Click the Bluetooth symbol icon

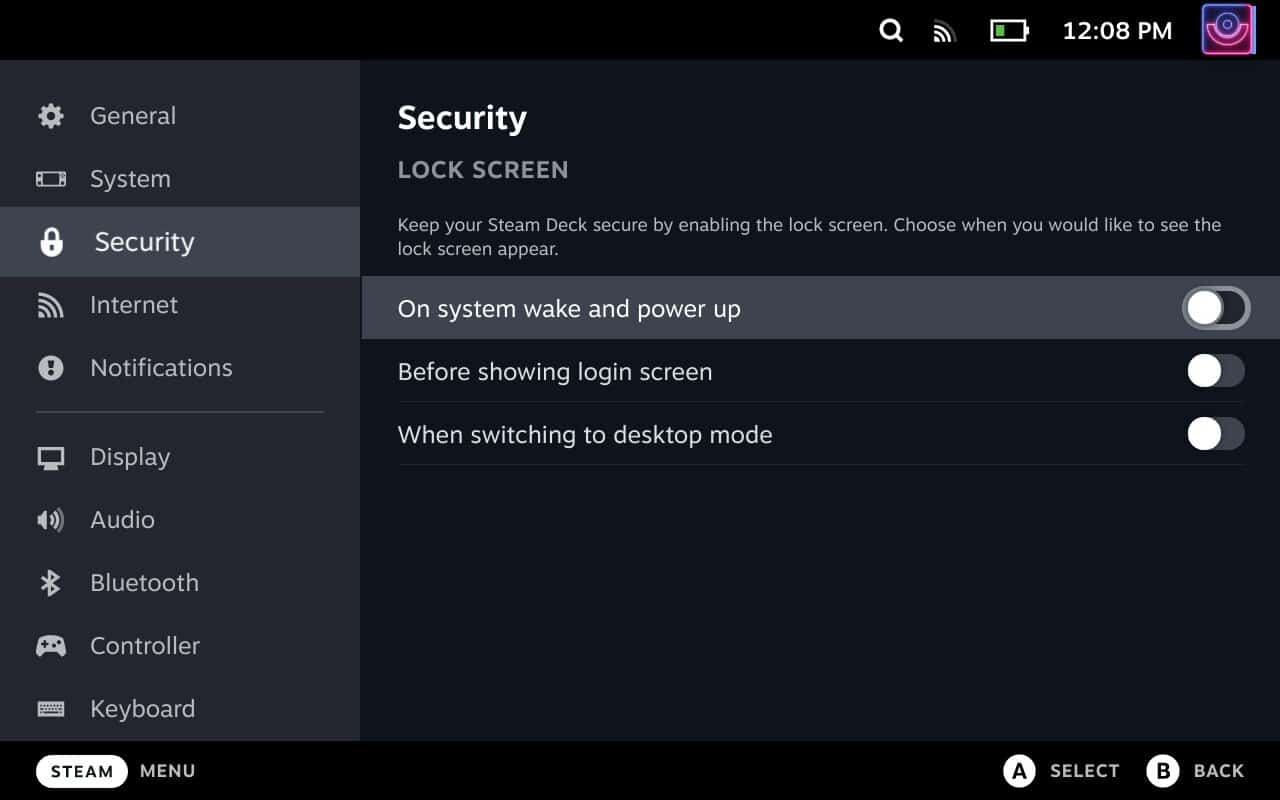click(50, 583)
